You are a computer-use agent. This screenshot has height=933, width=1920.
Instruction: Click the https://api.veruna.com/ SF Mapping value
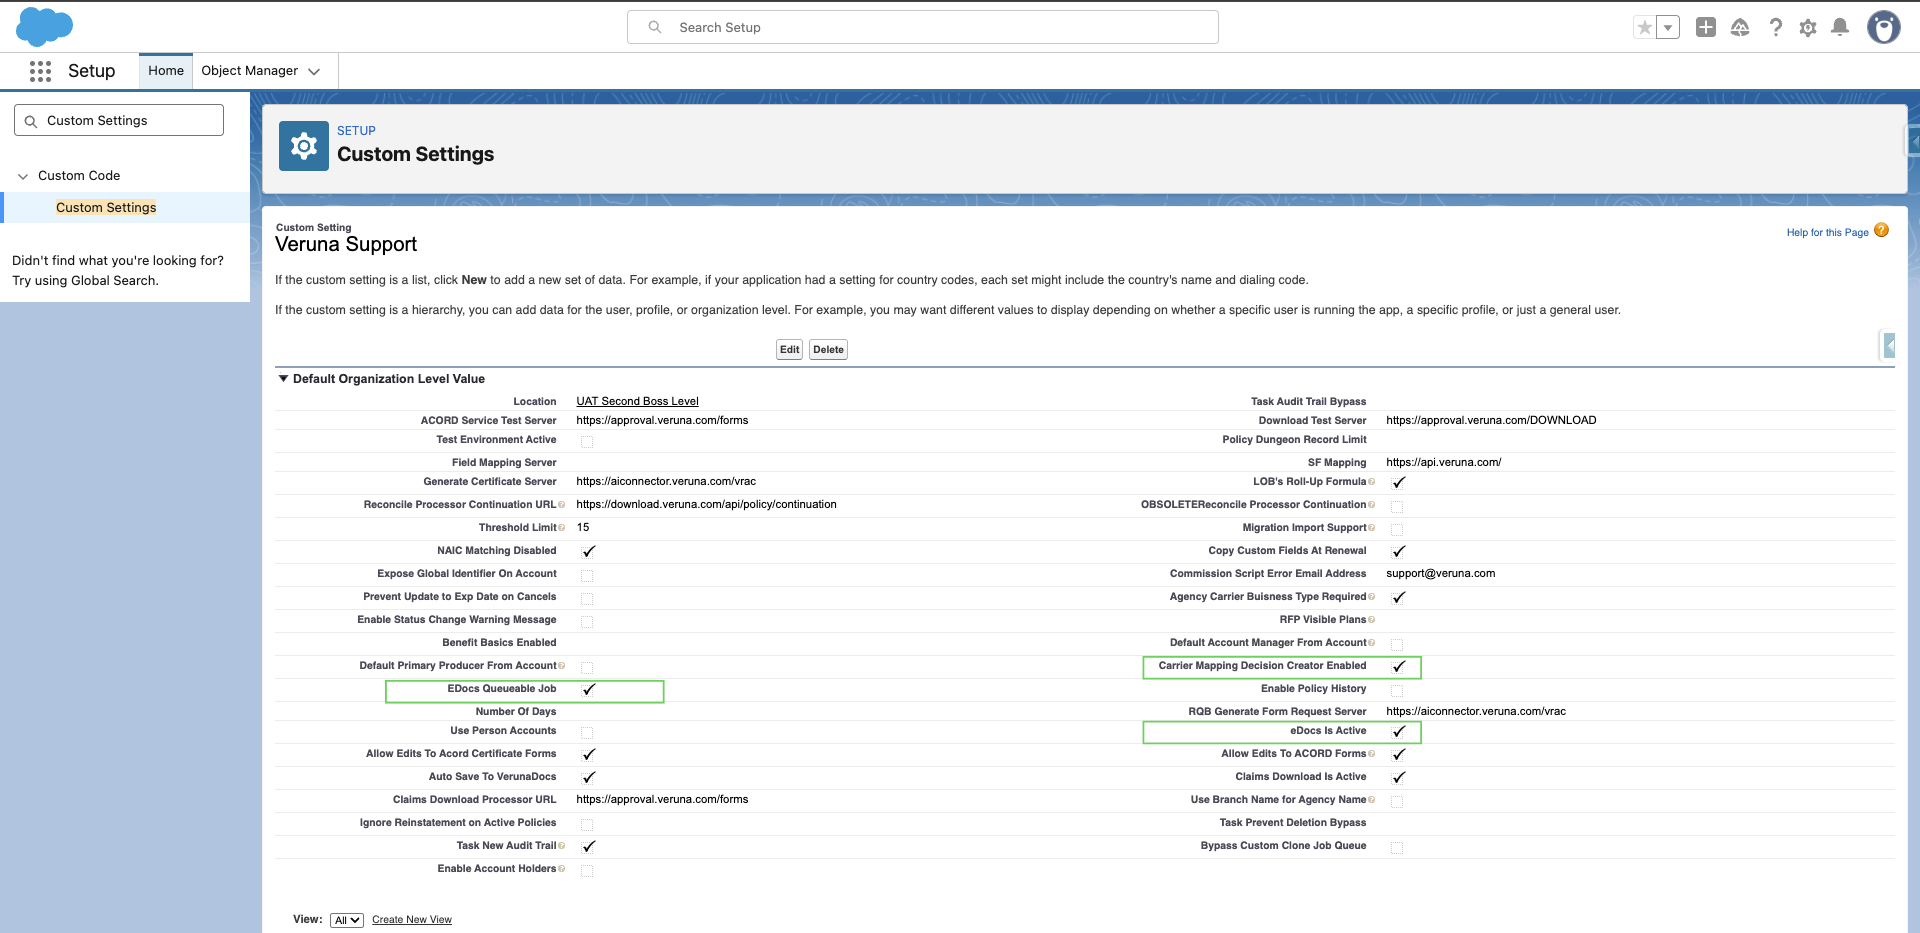[1443, 463]
